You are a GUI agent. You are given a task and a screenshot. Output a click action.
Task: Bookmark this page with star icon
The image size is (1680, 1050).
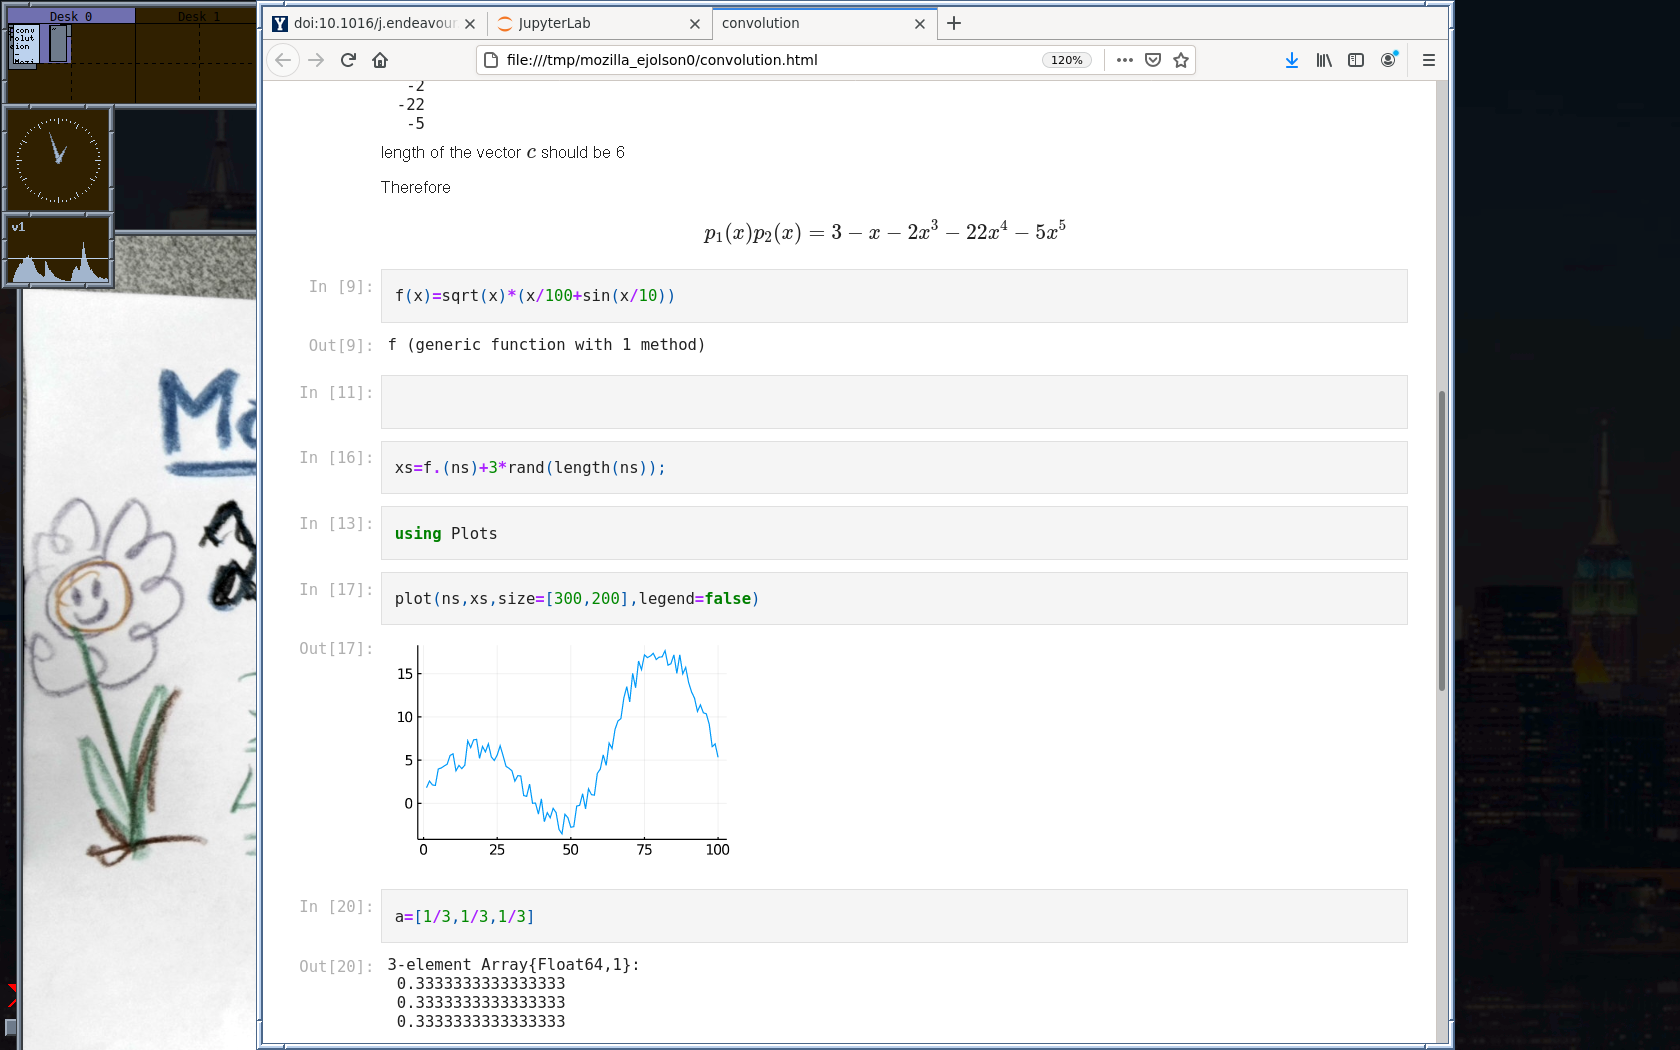pyautogui.click(x=1181, y=60)
